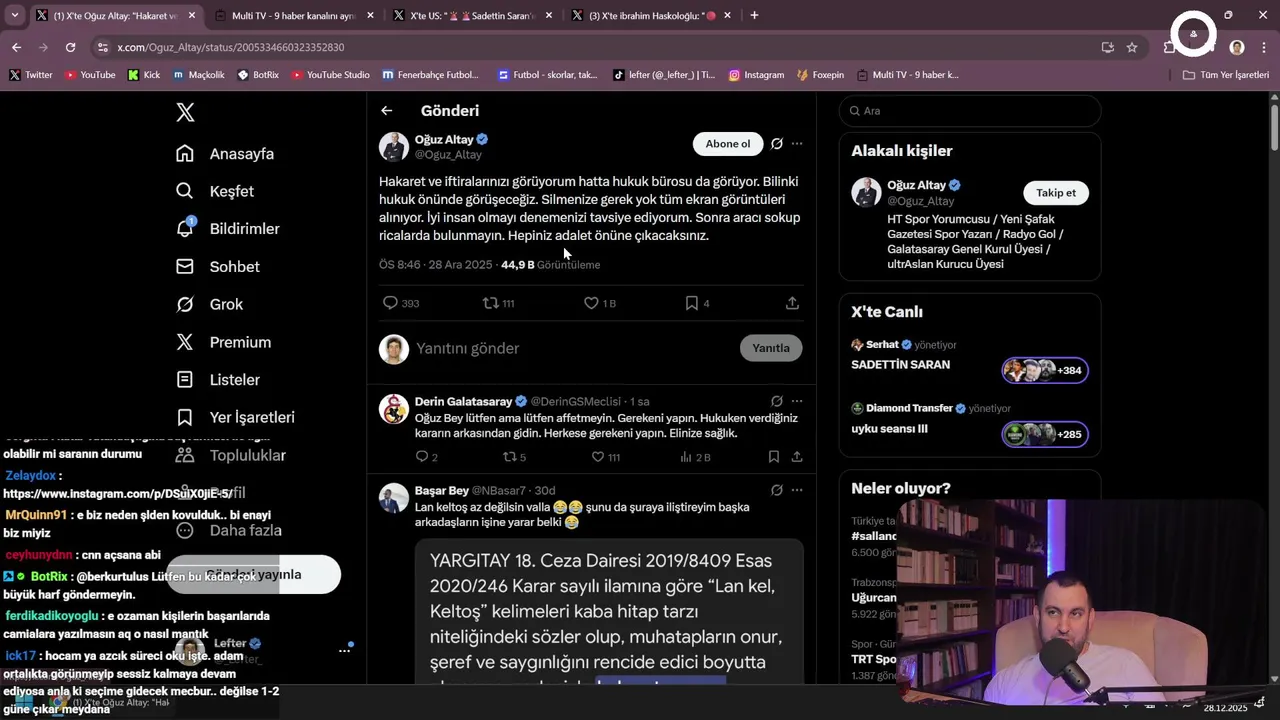1280x720 pixels.
Task: Switch to Multi TV browser tab
Action: coord(293,15)
